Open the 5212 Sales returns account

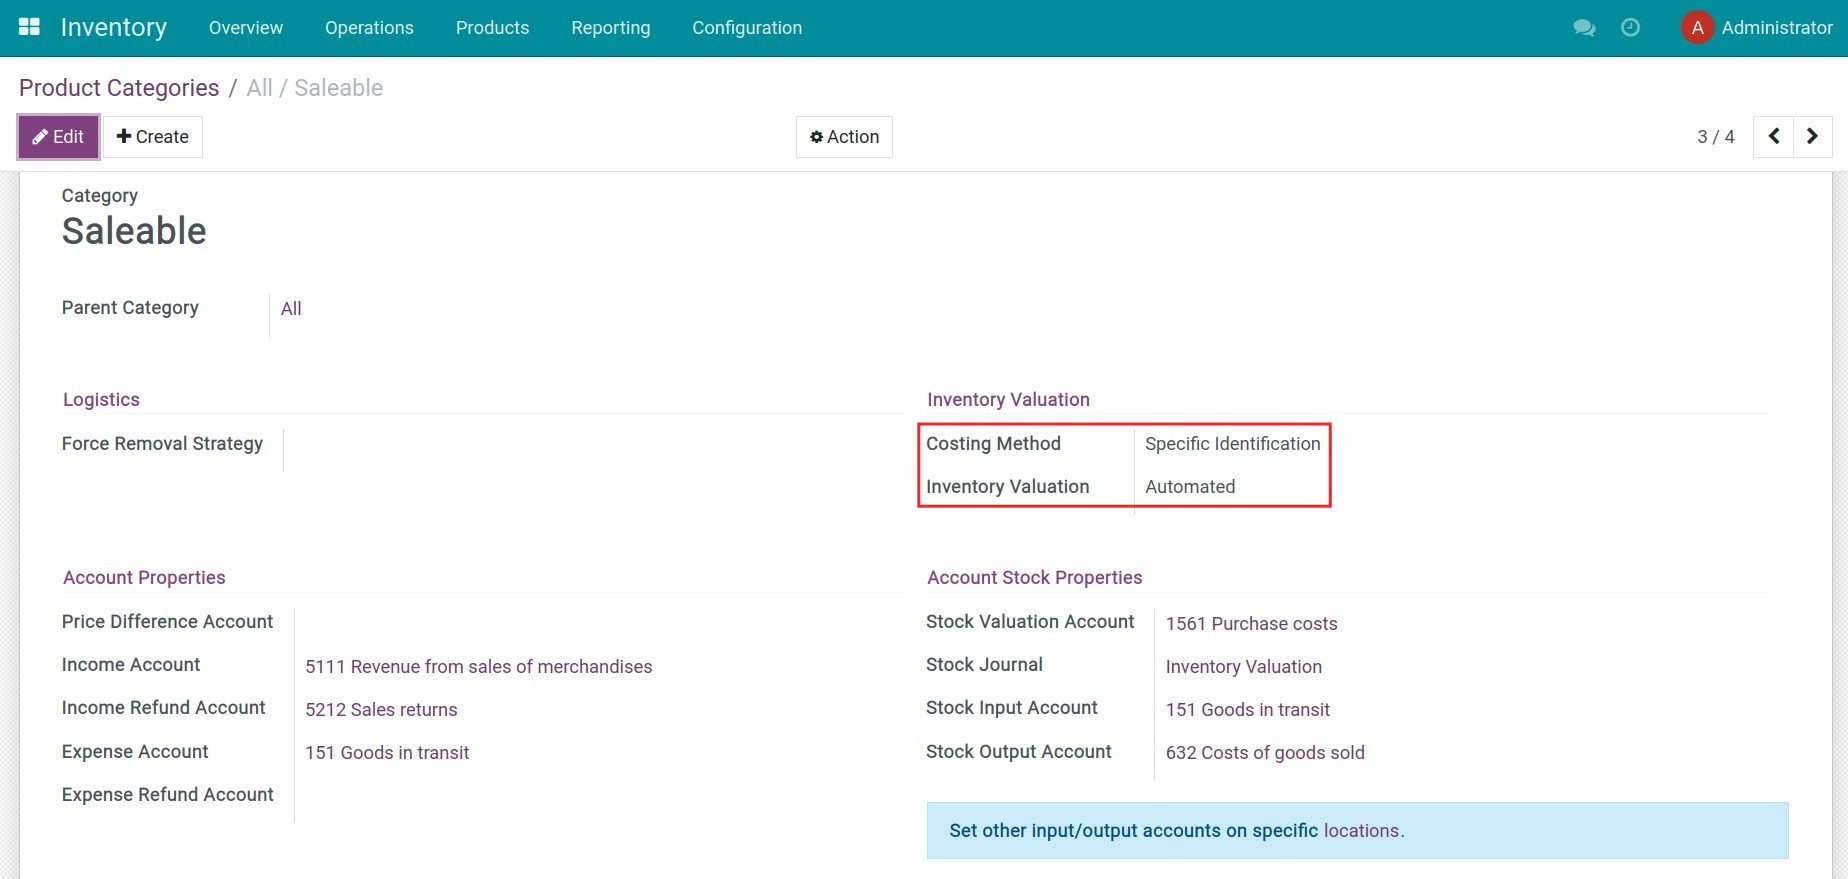(x=381, y=710)
